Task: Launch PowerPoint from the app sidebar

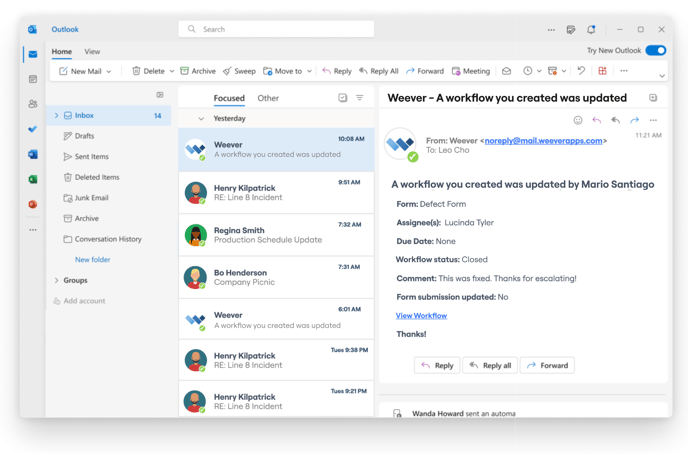Action: [33, 204]
